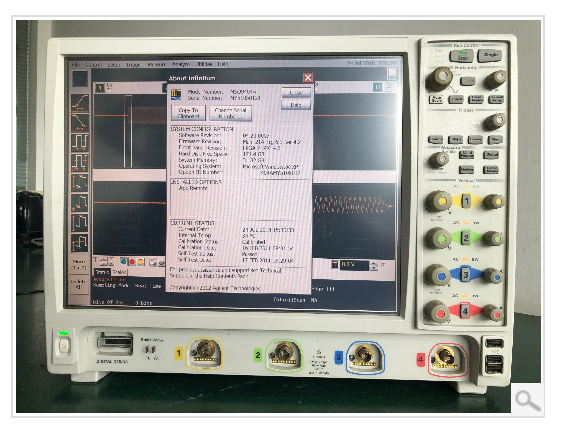Click the trigger T icon beside level field
The height and width of the screenshot is (426, 562).
tap(335, 265)
